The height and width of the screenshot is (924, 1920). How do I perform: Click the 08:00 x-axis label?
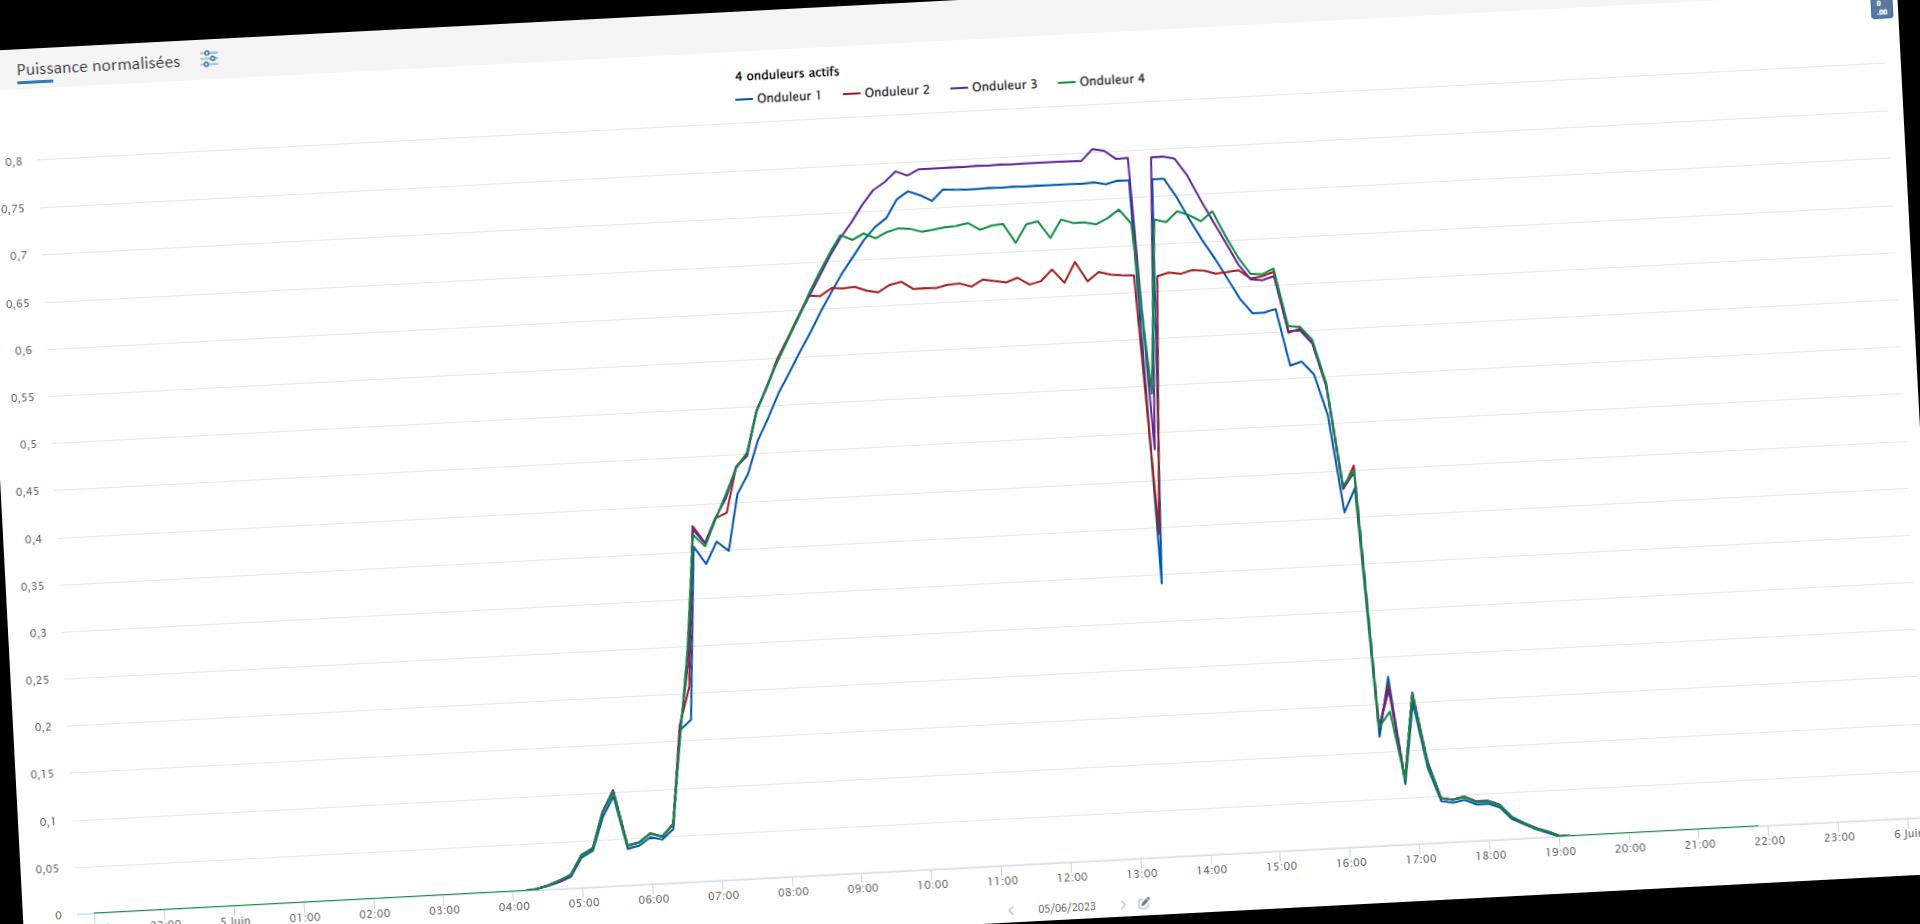pos(793,892)
